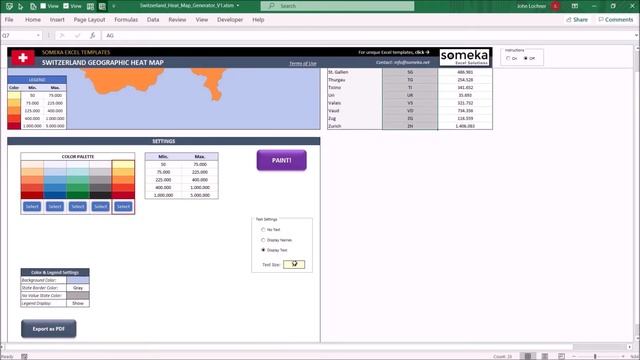Open the Review ribbon tab
The height and width of the screenshot is (360, 640).
coord(177,20)
